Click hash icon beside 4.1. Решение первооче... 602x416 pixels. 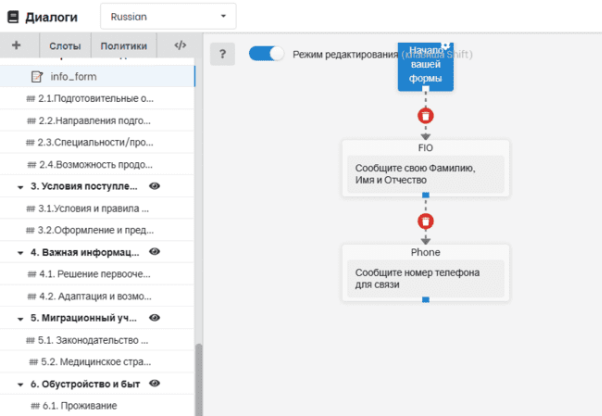coord(32,274)
